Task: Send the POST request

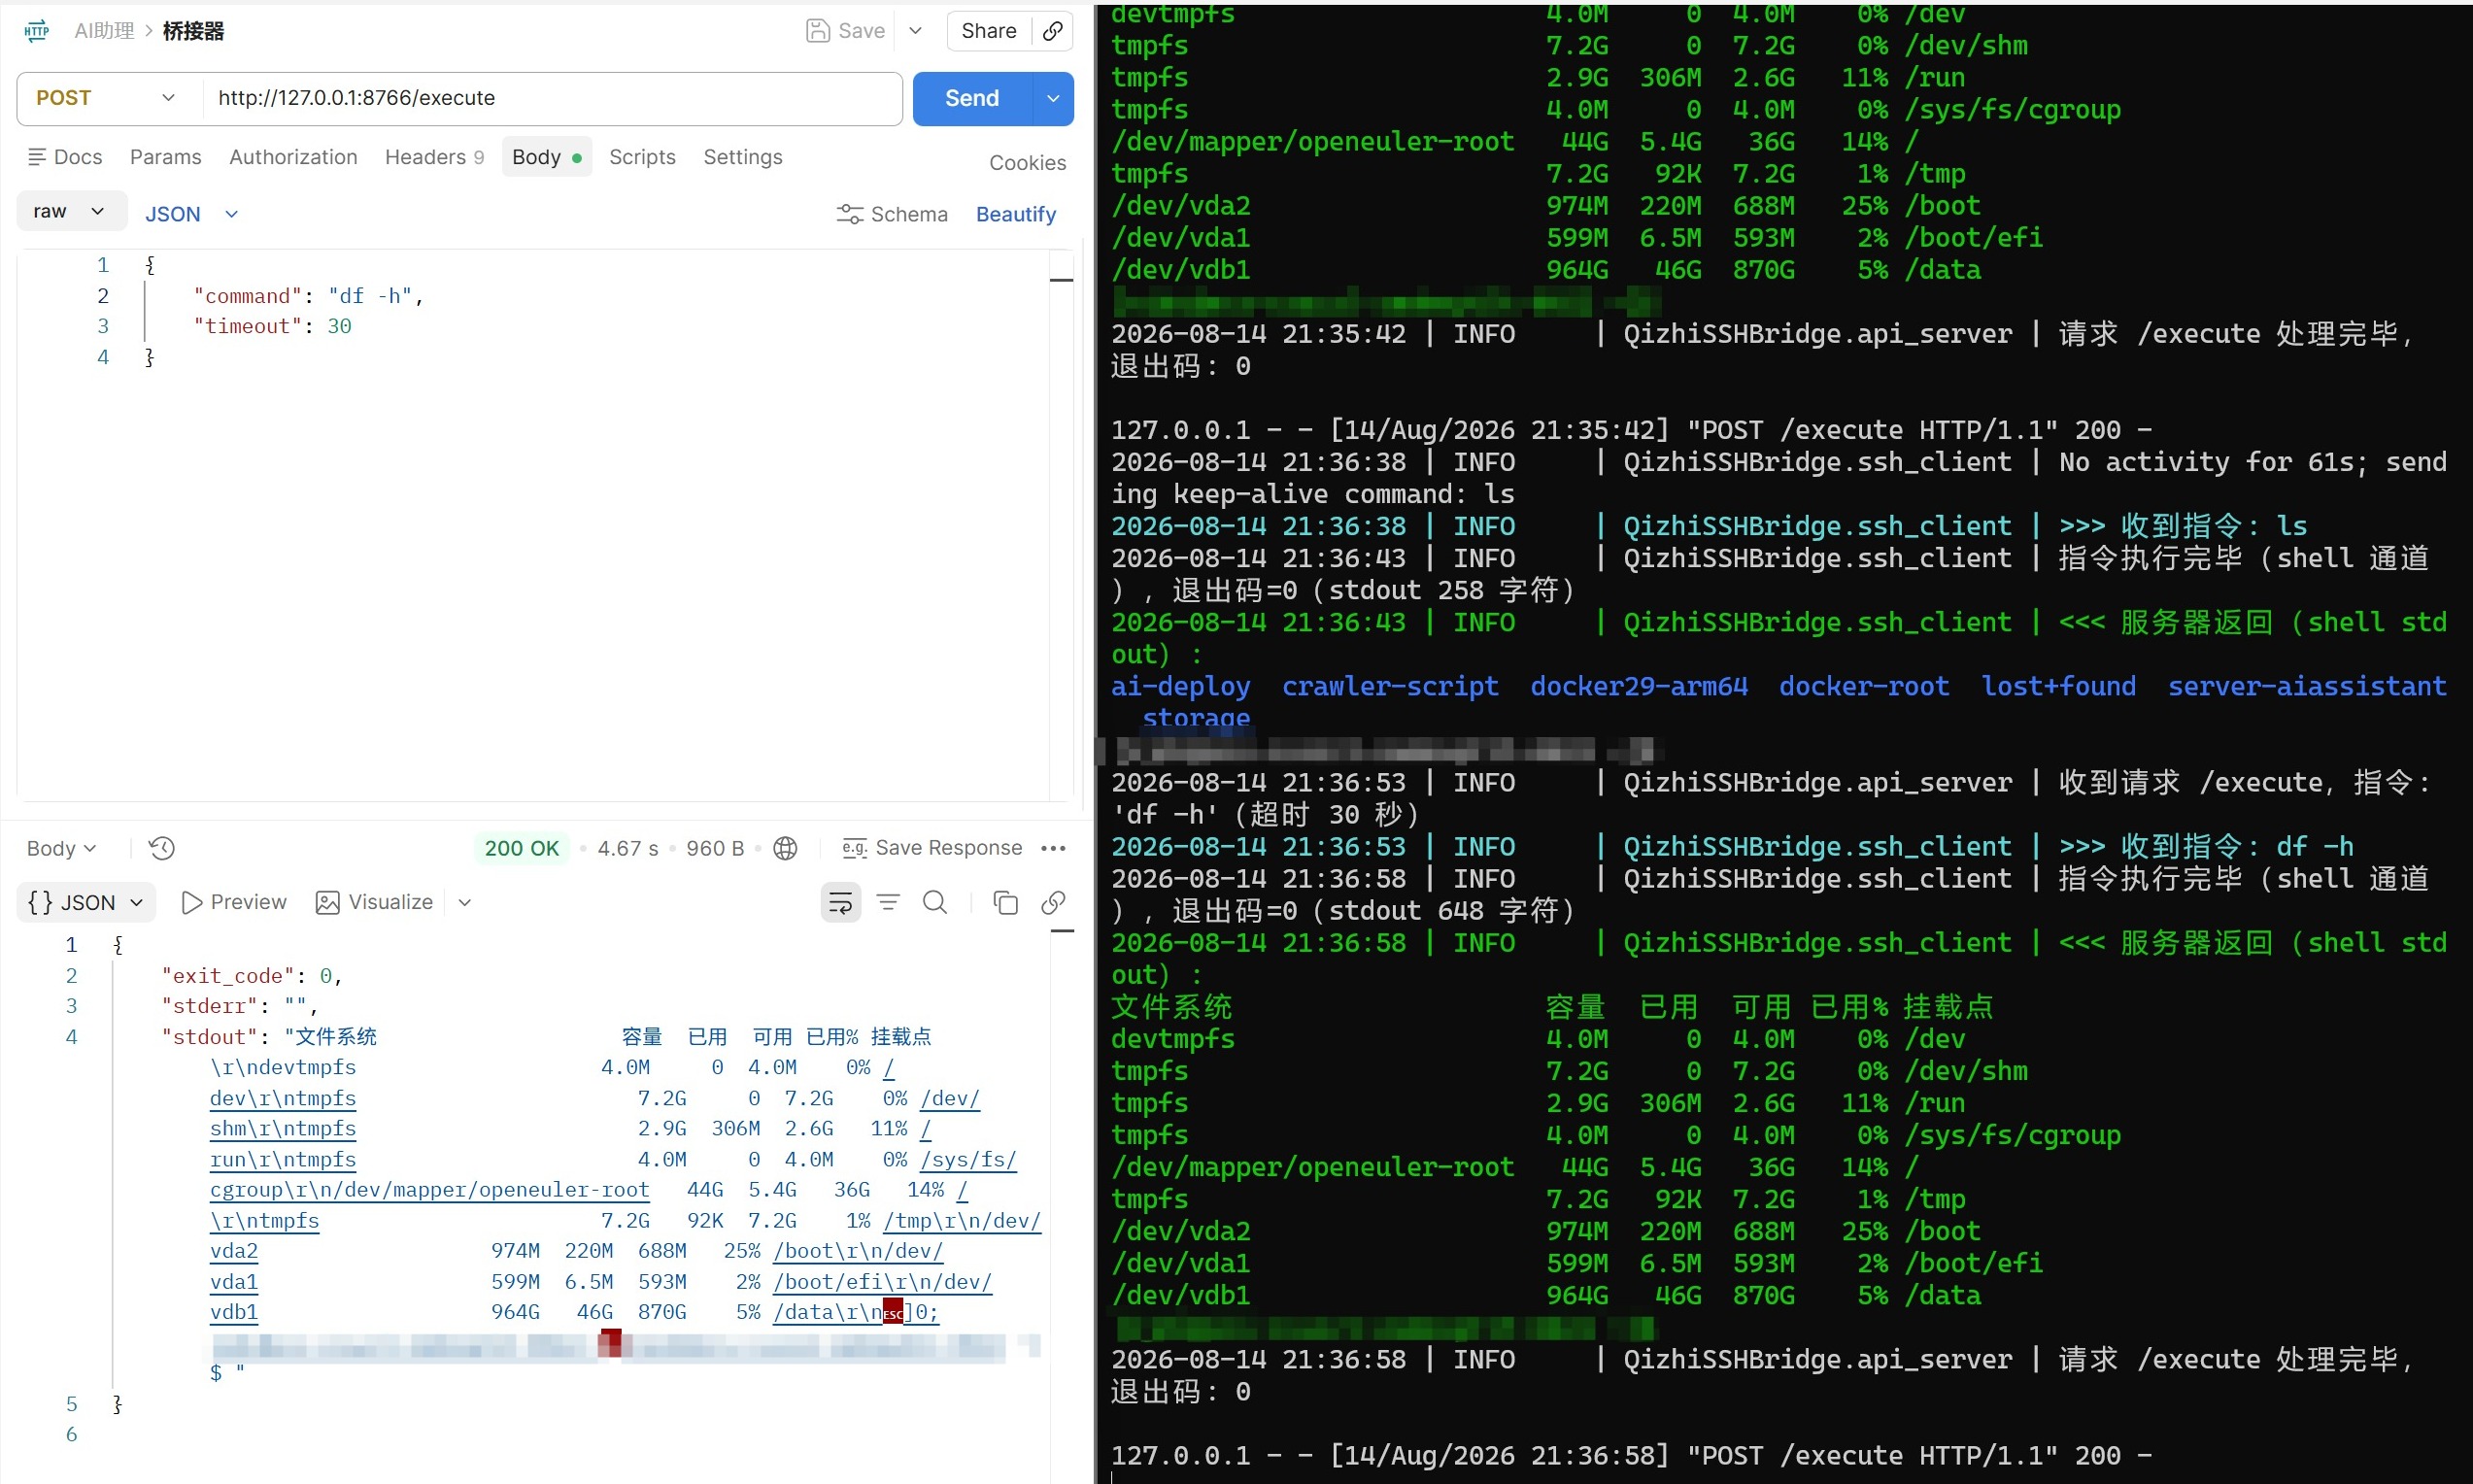Action: coord(972,98)
